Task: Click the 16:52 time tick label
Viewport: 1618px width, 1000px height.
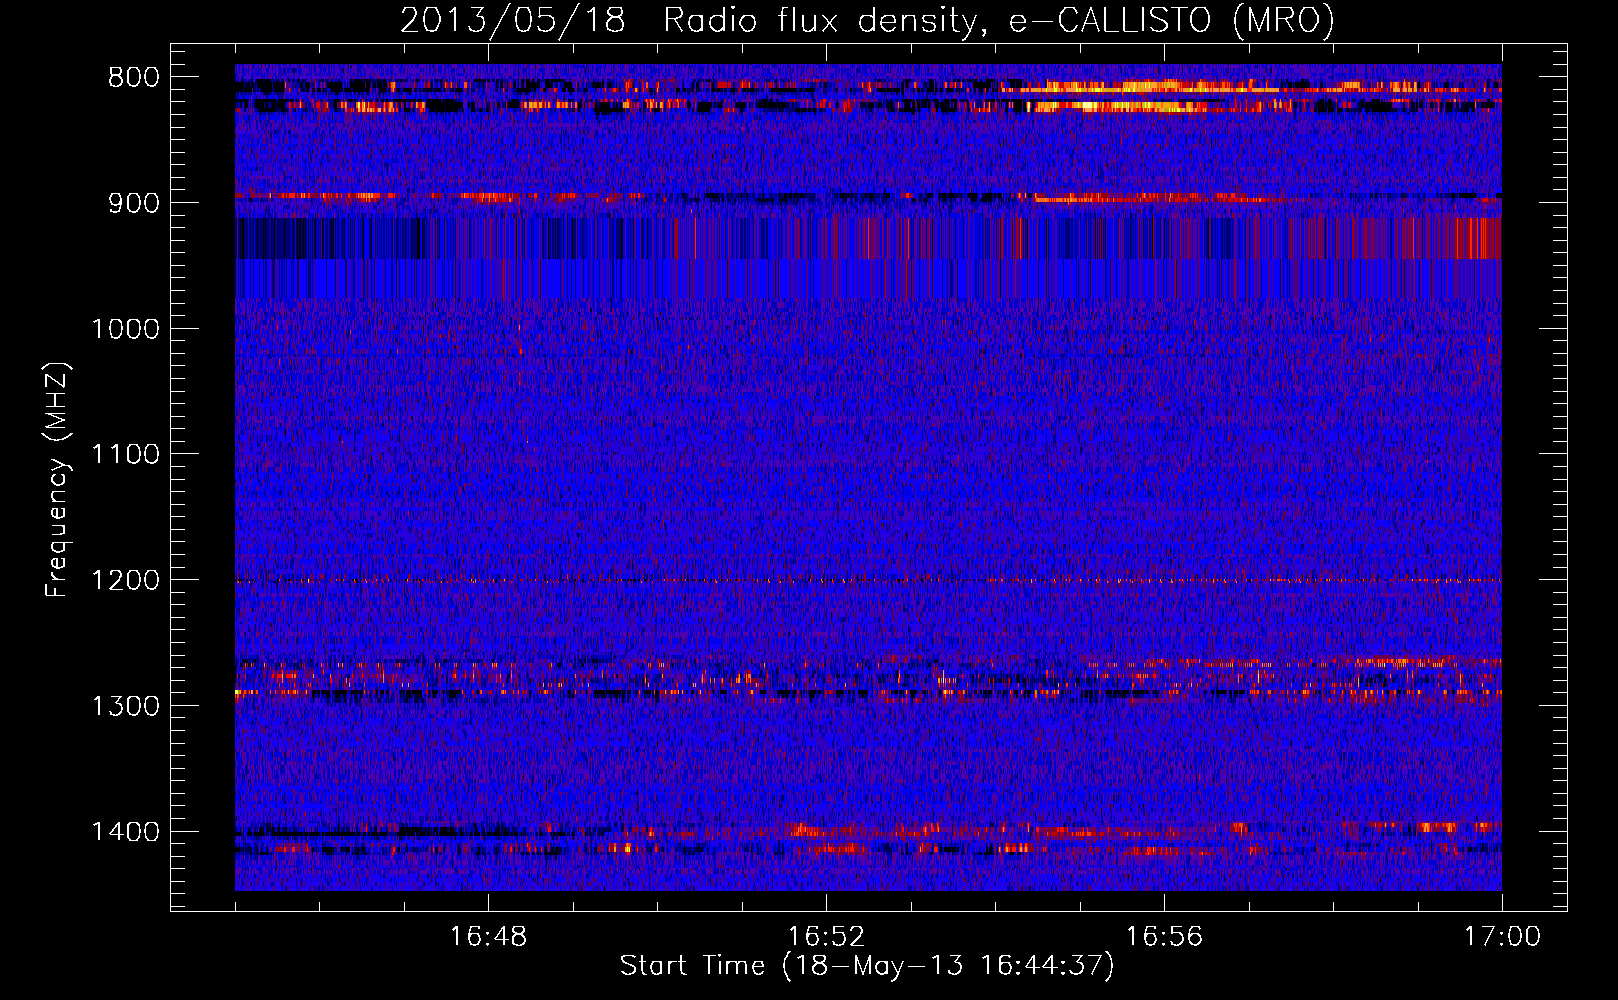Action: click(826, 937)
